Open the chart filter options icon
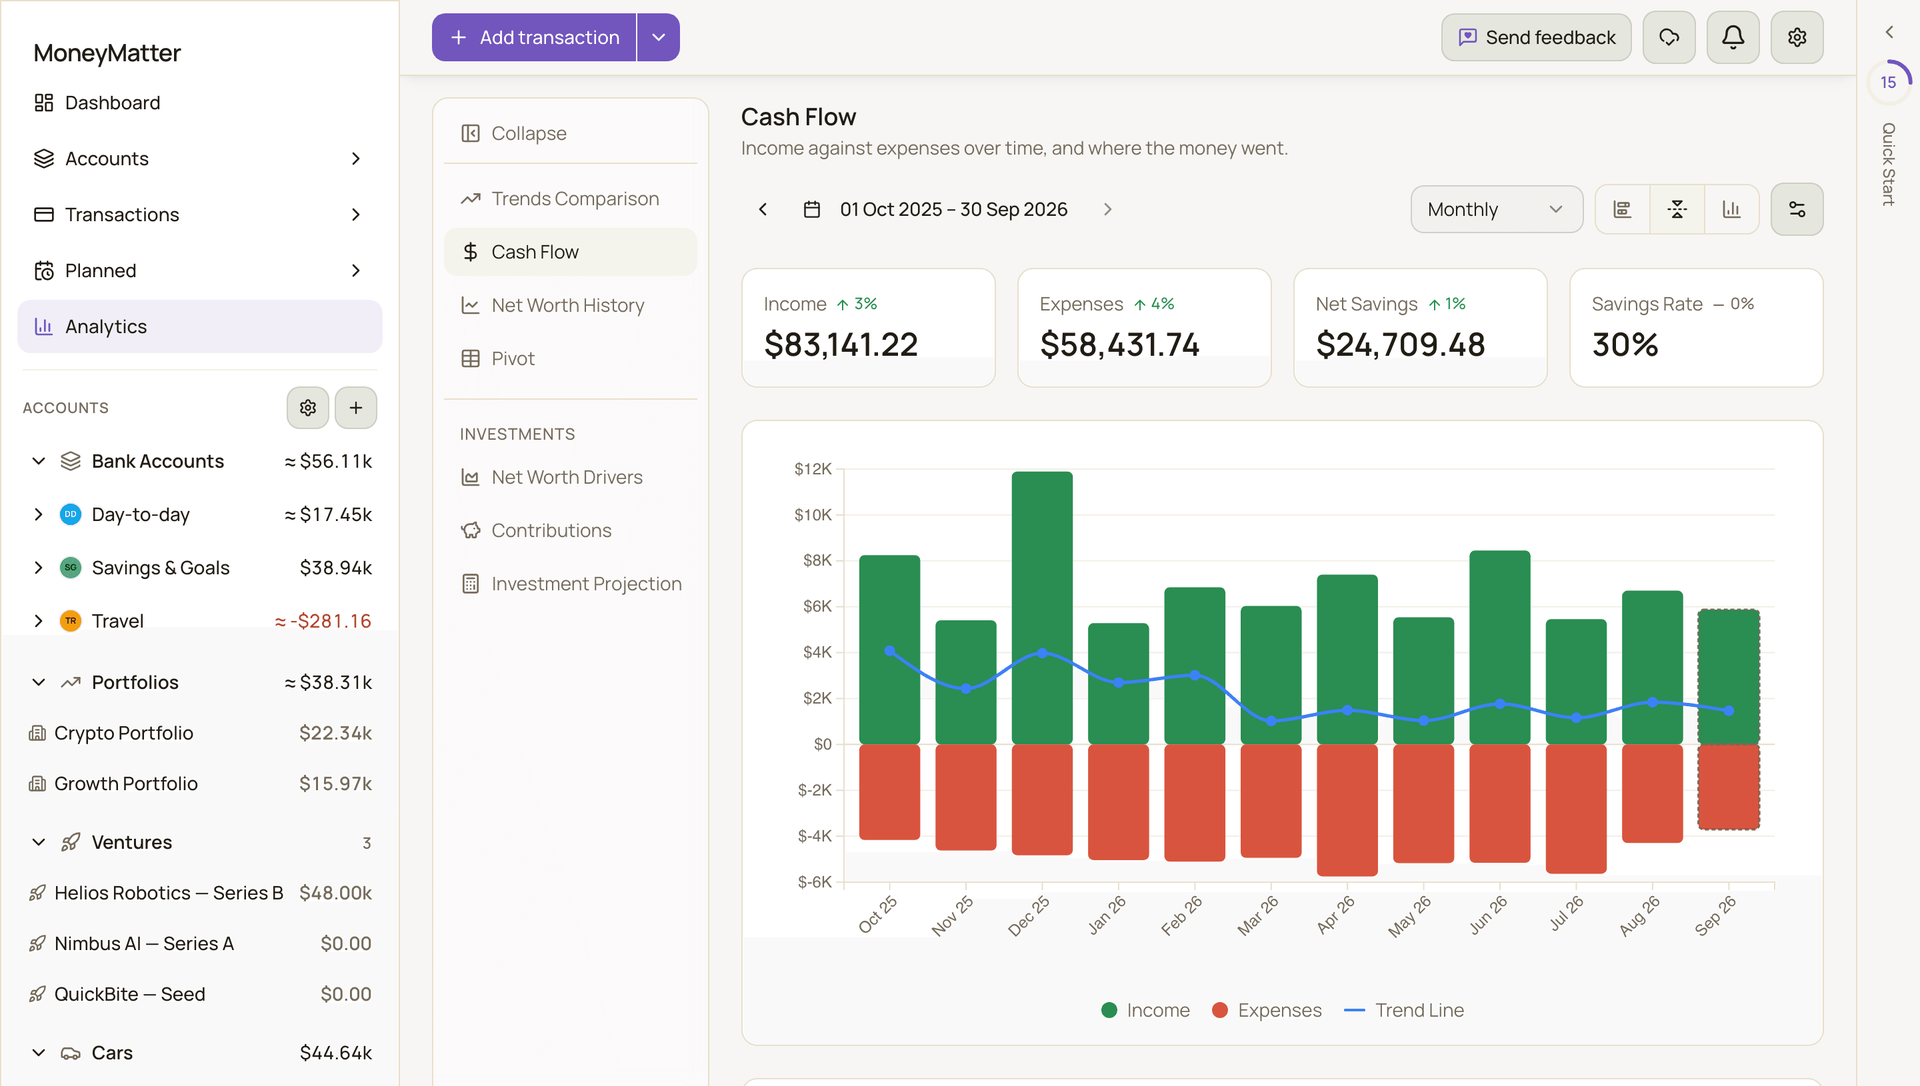This screenshot has width=1920, height=1086. (x=1797, y=209)
